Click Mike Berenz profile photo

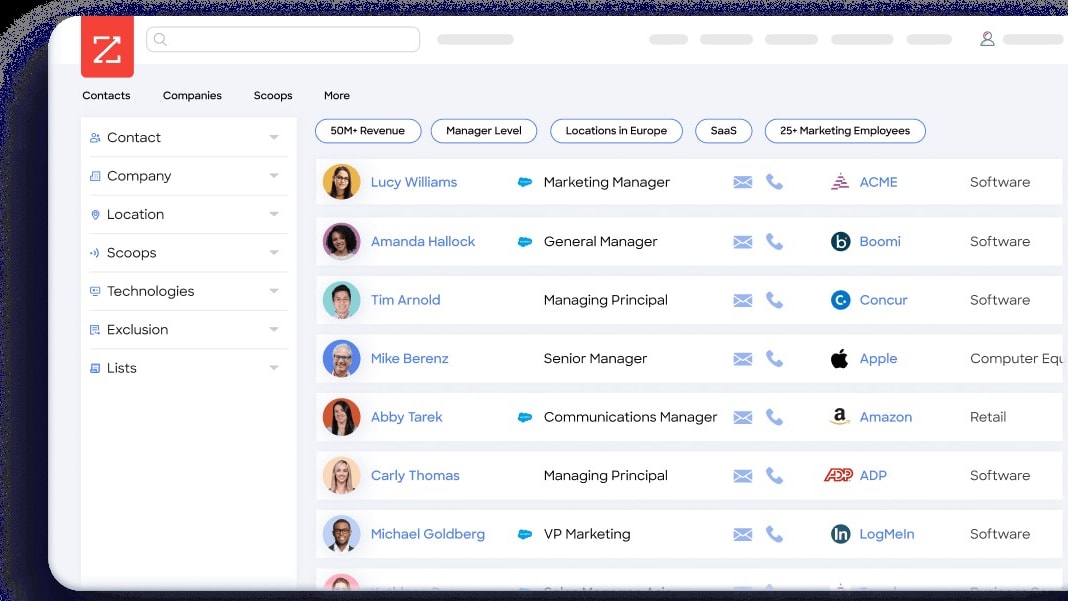pos(341,358)
